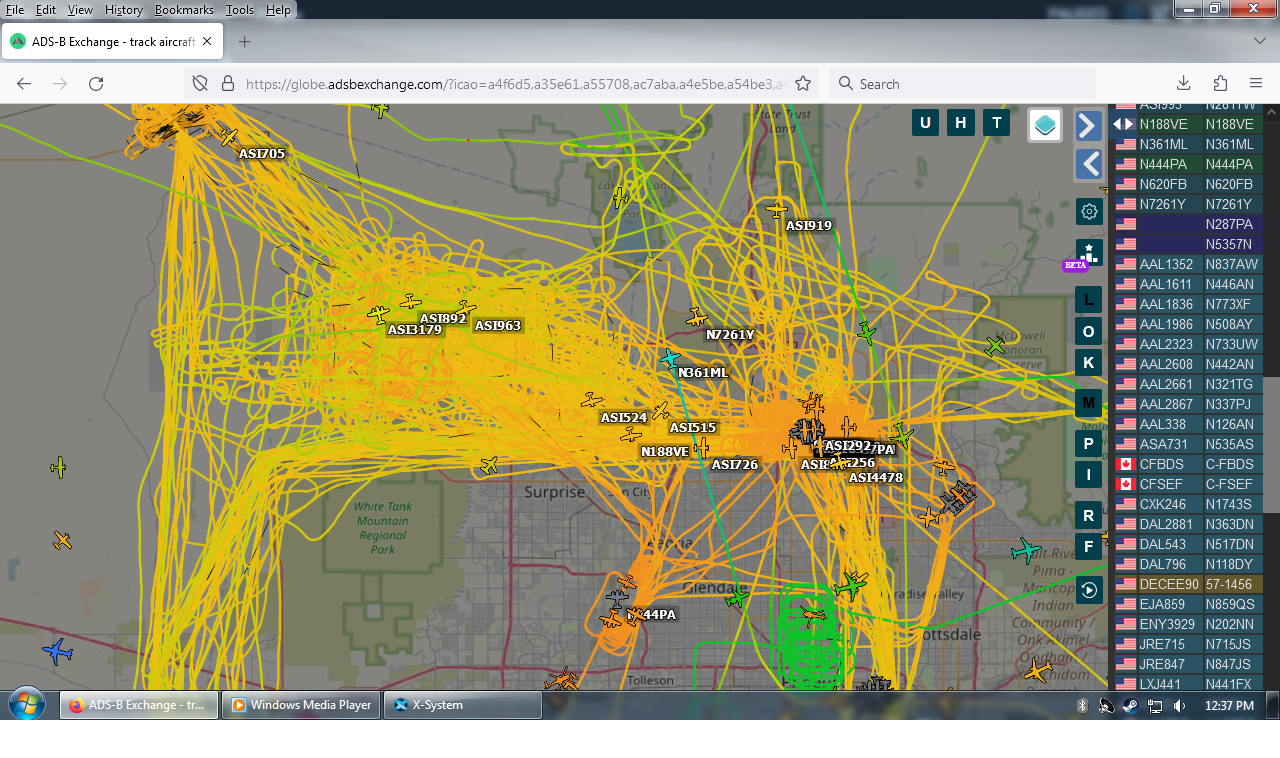Screen dimensions: 1280x758
Task: Toggle the H map button
Action: pos(961,123)
